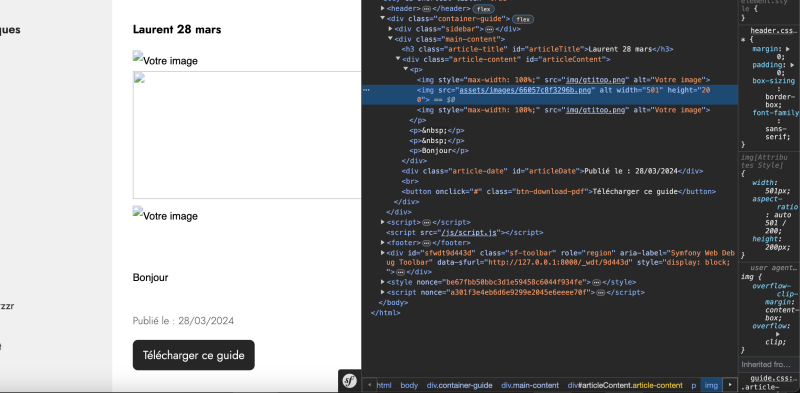Viewport: 800px width, 393px height.
Task: Click the flex badge beside container-guide div
Action: (x=522, y=19)
